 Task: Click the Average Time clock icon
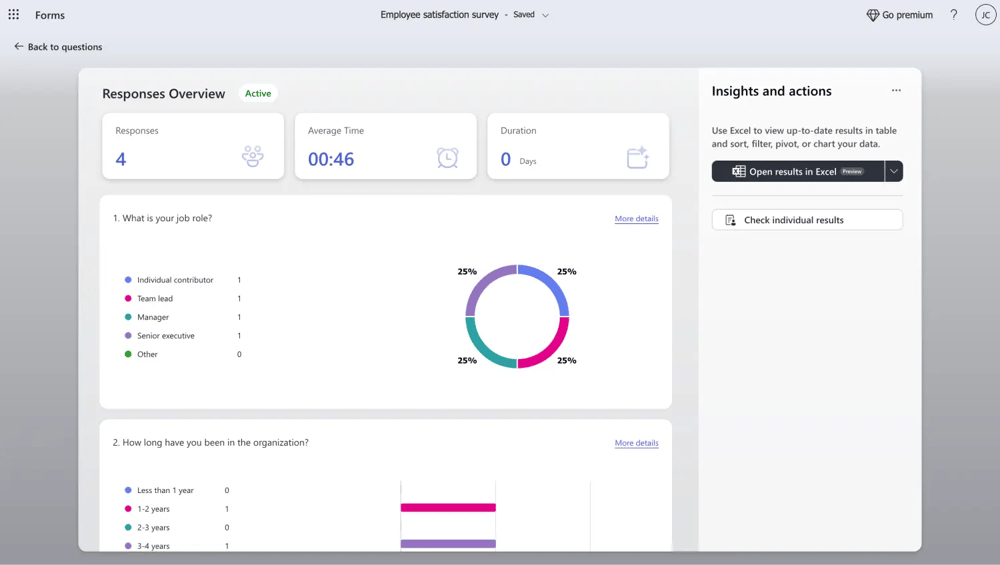tap(447, 157)
